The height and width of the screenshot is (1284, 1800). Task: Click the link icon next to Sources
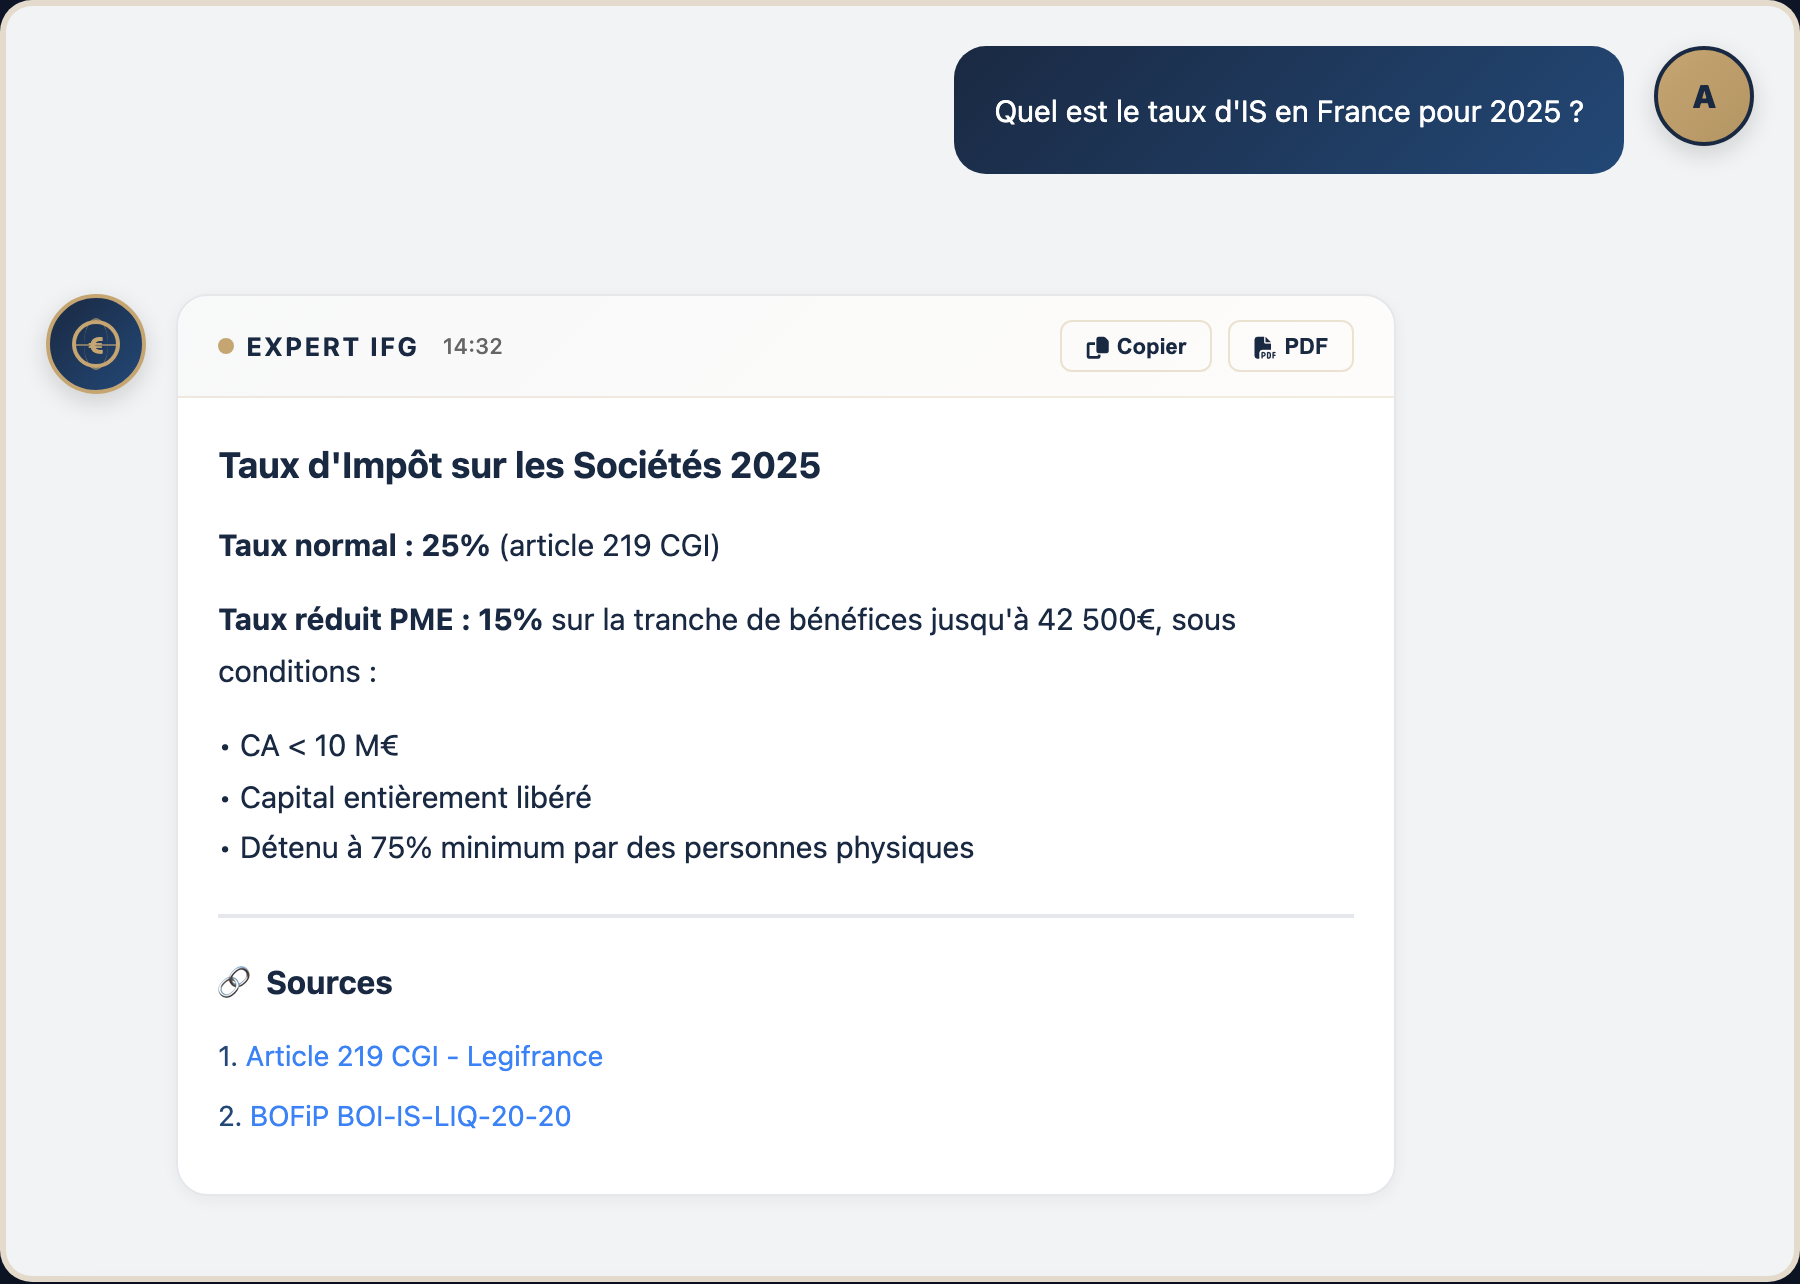pos(233,983)
